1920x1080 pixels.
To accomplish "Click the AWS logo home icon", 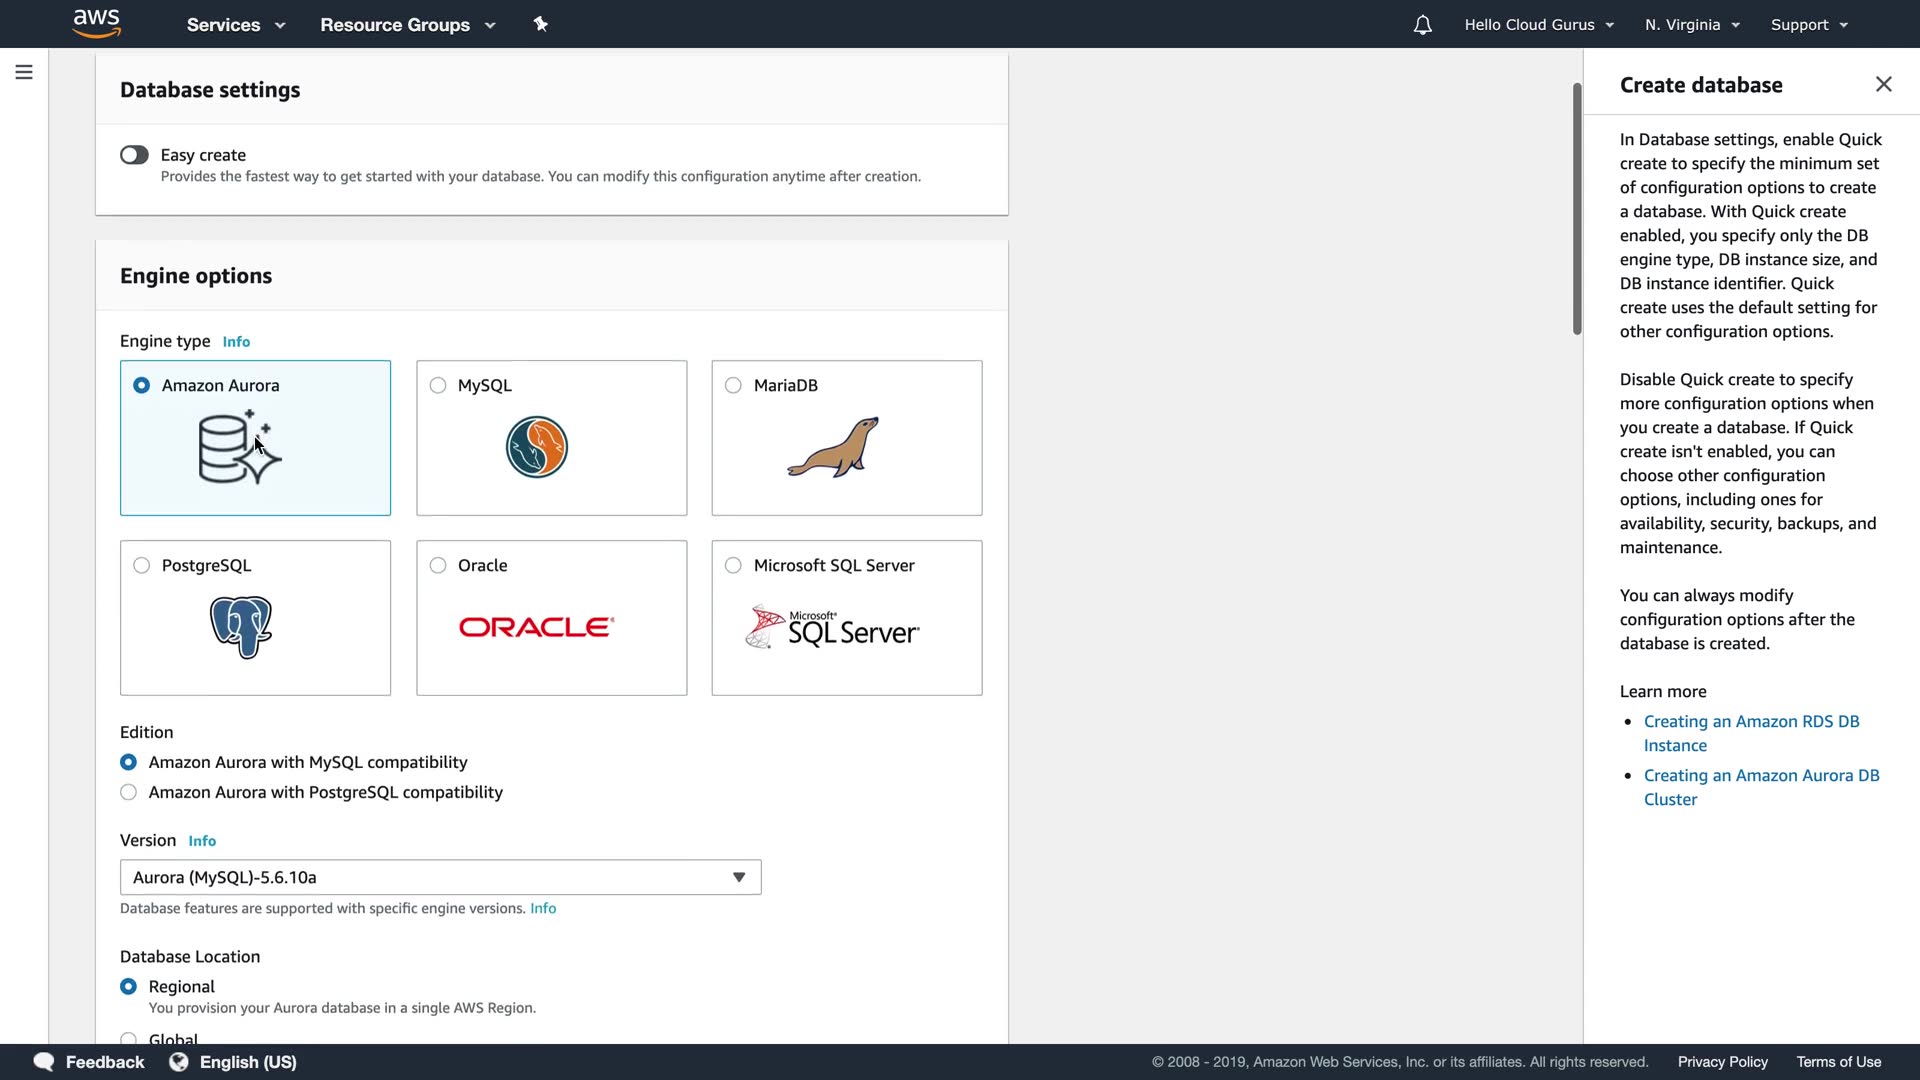I will tap(97, 23).
